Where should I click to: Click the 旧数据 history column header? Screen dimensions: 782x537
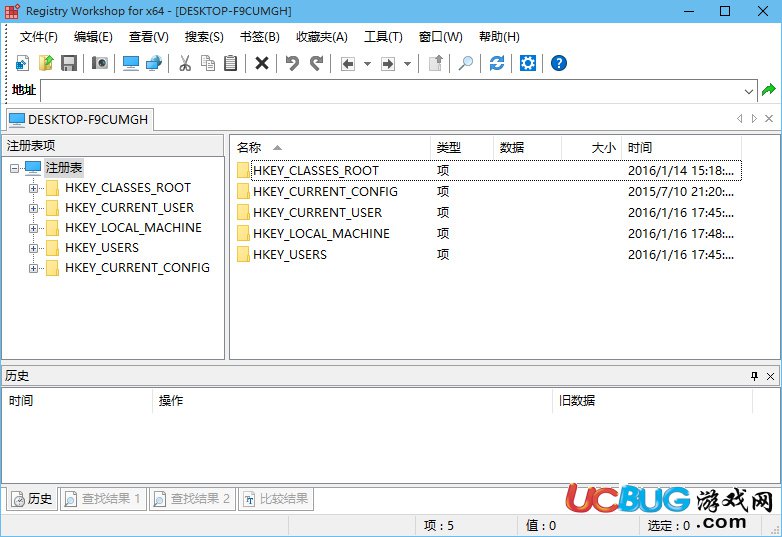pos(652,401)
